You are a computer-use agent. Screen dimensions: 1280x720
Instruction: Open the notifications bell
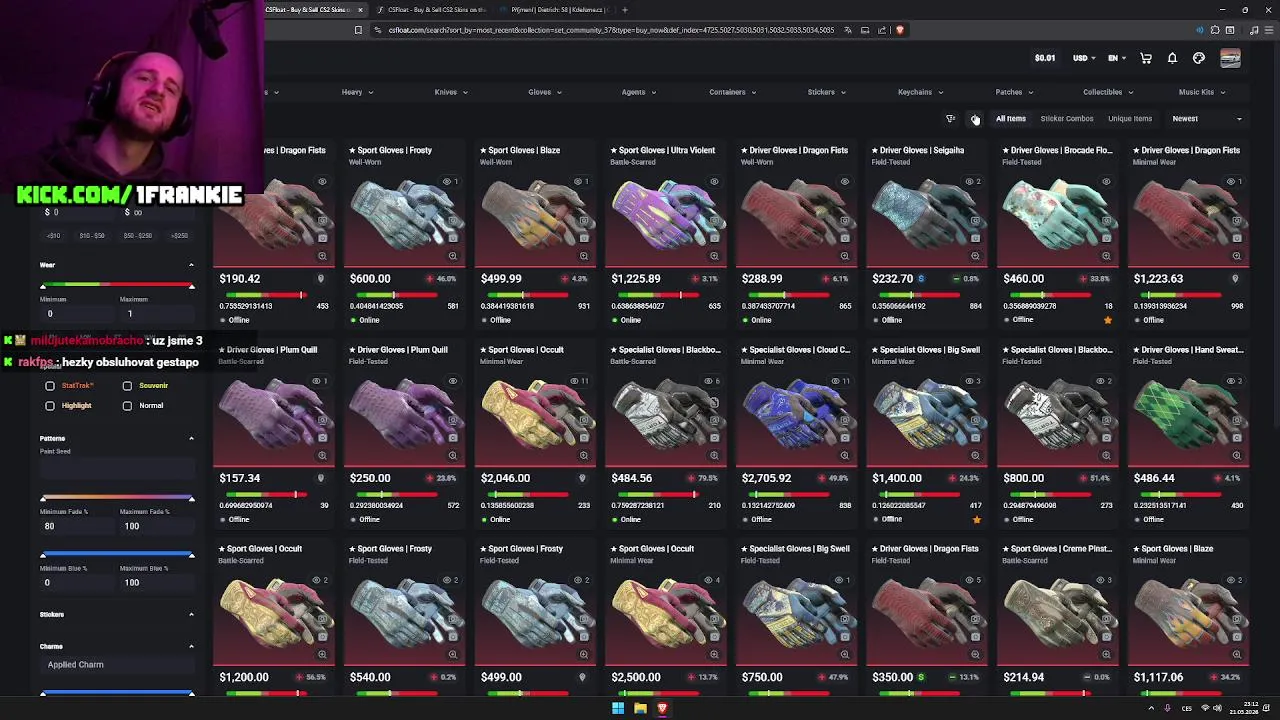(x=1172, y=58)
